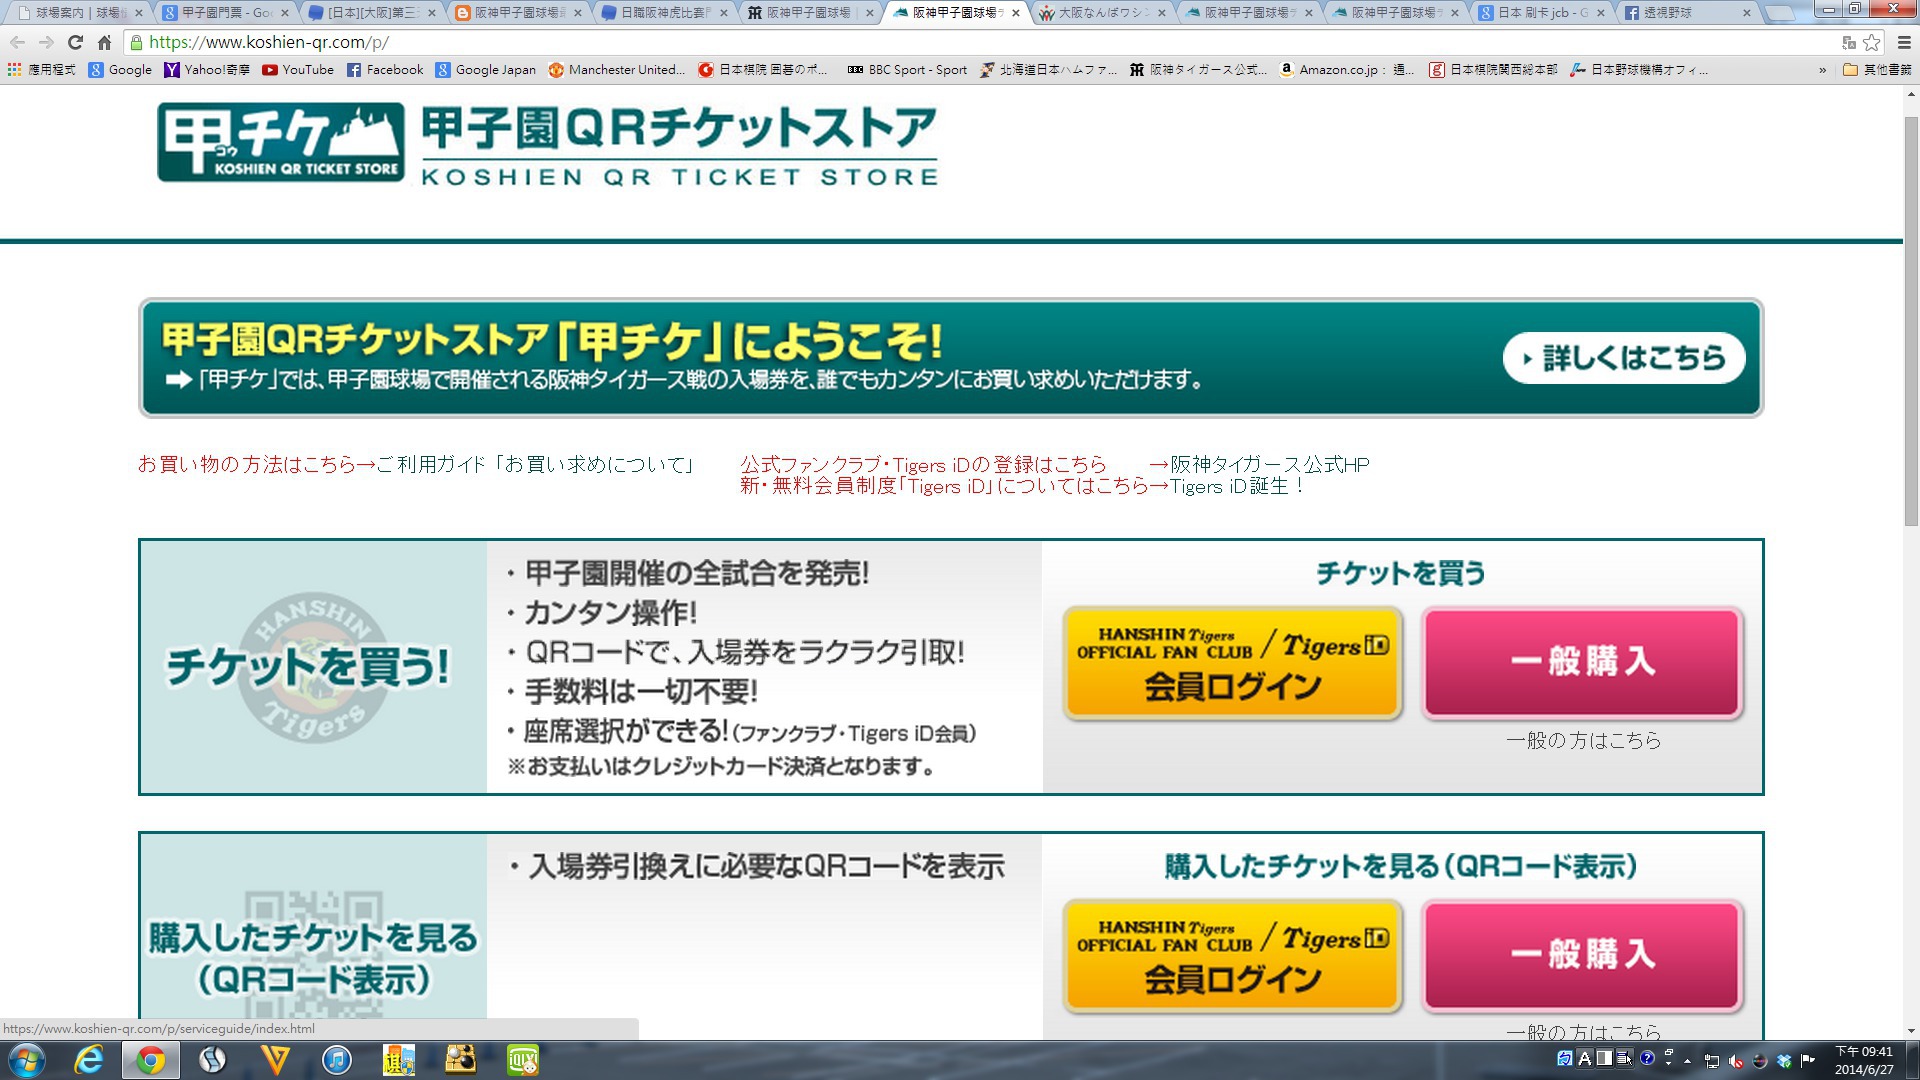This screenshot has height=1080, width=1920.
Task: Open the 日本野球機構 bookmark
Action: 1639,69
